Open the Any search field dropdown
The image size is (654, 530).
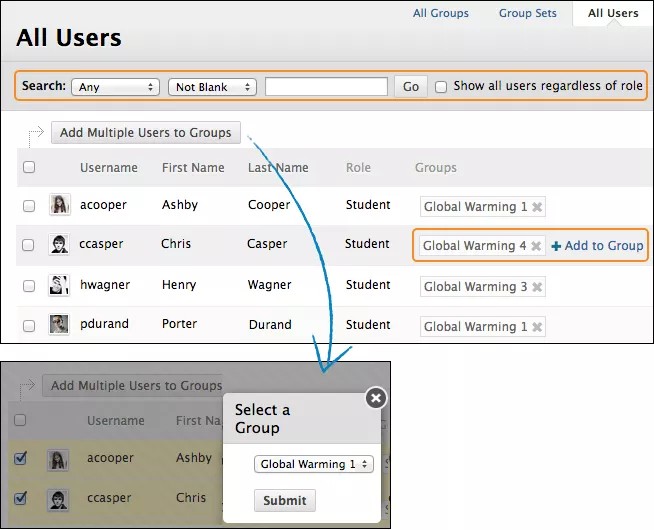[x=116, y=87]
